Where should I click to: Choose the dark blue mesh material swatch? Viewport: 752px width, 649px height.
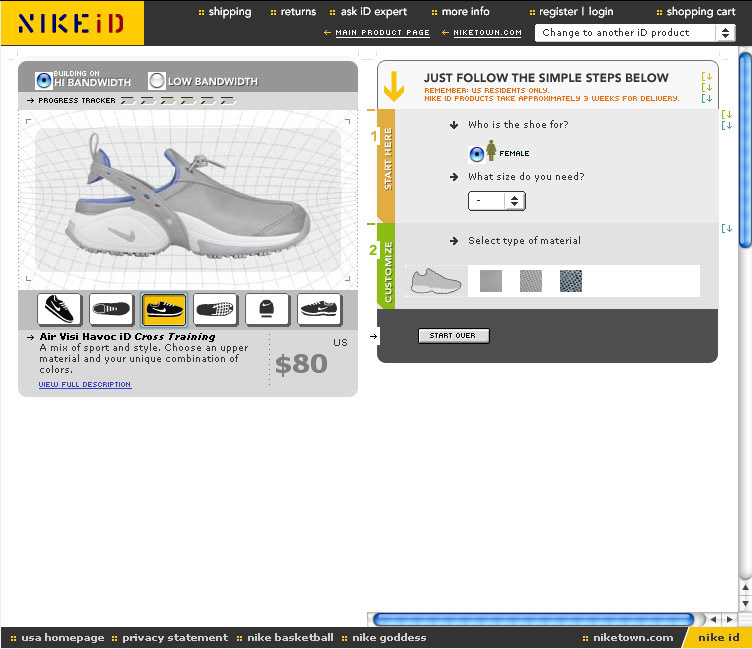pyautogui.click(x=571, y=281)
